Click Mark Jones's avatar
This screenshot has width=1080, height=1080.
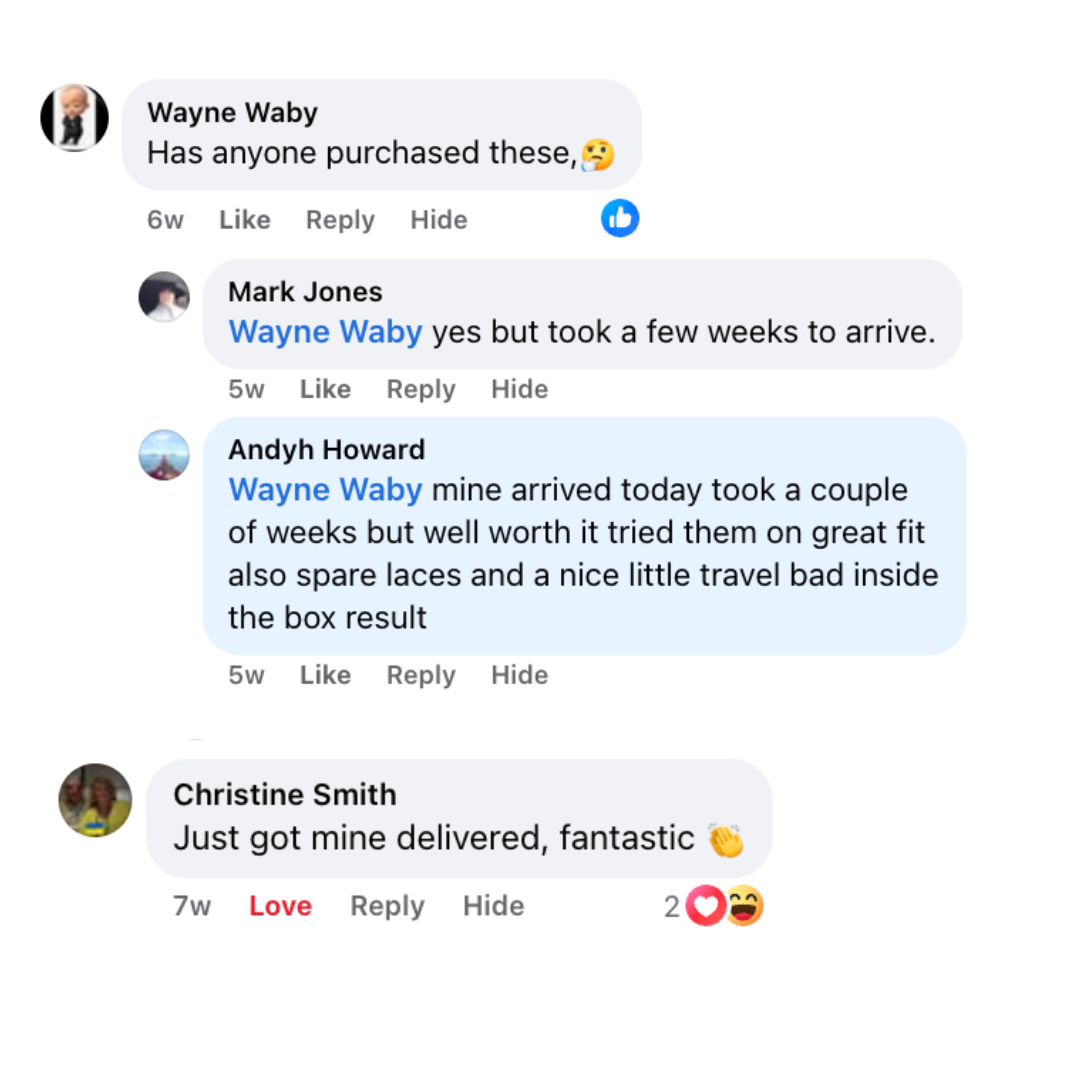pyautogui.click(x=164, y=297)
